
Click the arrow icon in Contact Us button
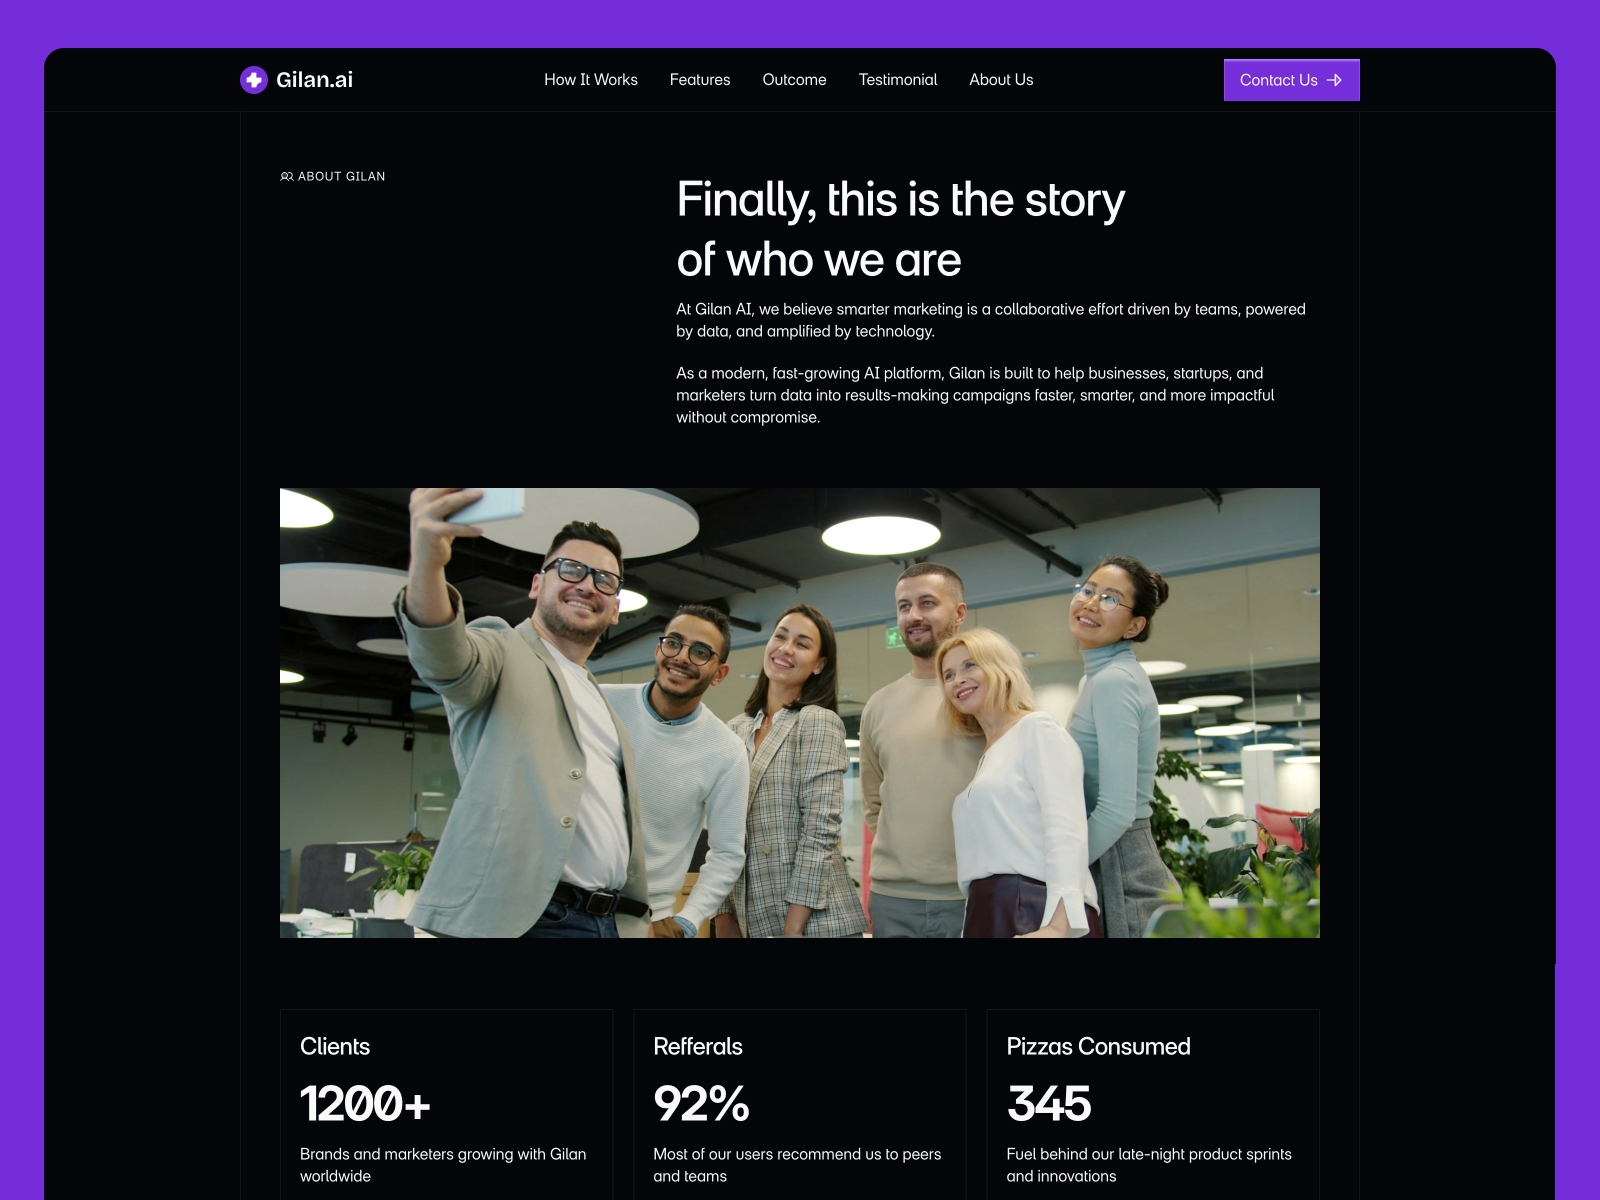[1334, 80]
